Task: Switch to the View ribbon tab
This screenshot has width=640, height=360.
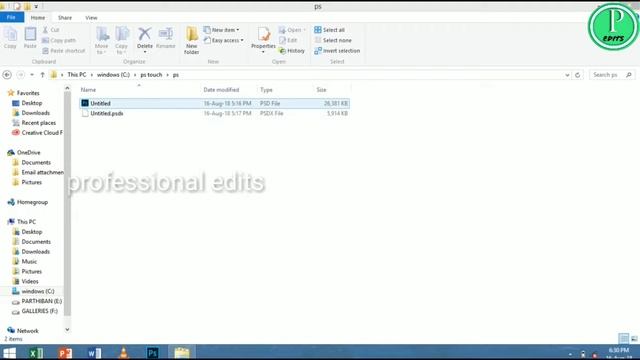Action: [91, 18]
